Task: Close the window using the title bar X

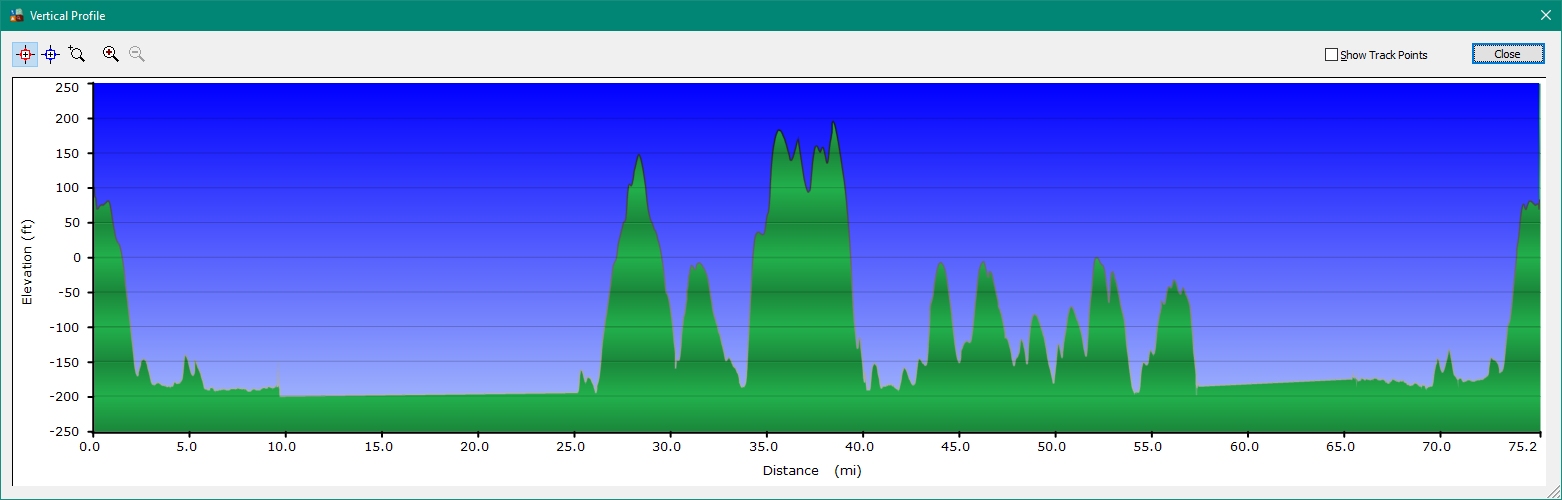Action: pyautogui.click(x=1545, y=15)
